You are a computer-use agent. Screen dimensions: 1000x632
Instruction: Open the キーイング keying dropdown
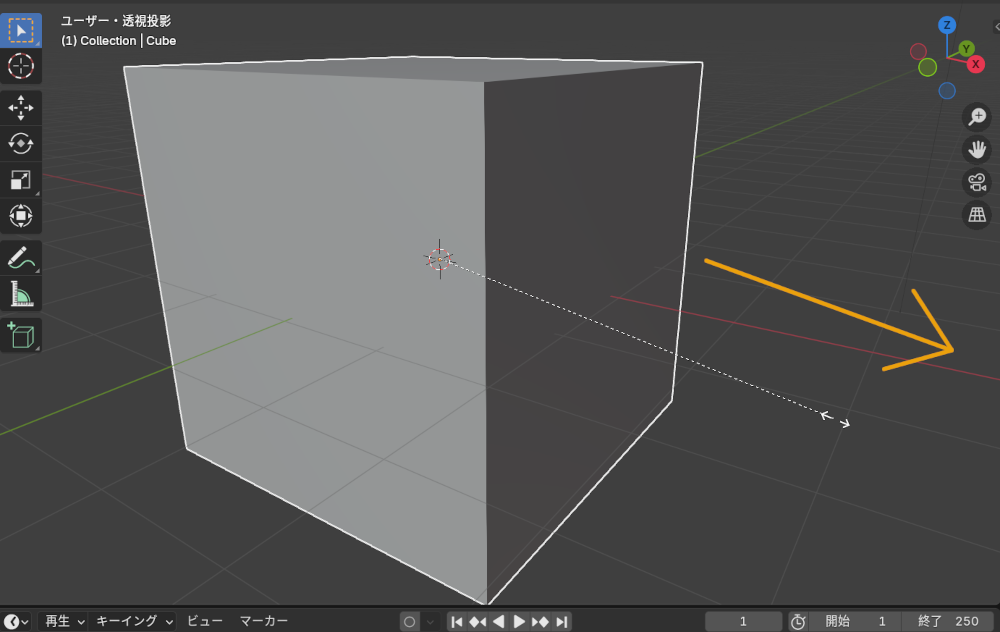(133, 621)
